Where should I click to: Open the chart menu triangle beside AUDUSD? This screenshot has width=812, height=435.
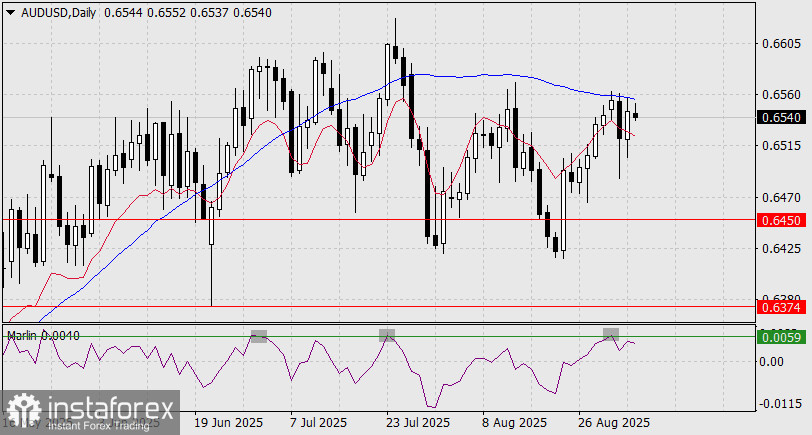coord(11,13)
